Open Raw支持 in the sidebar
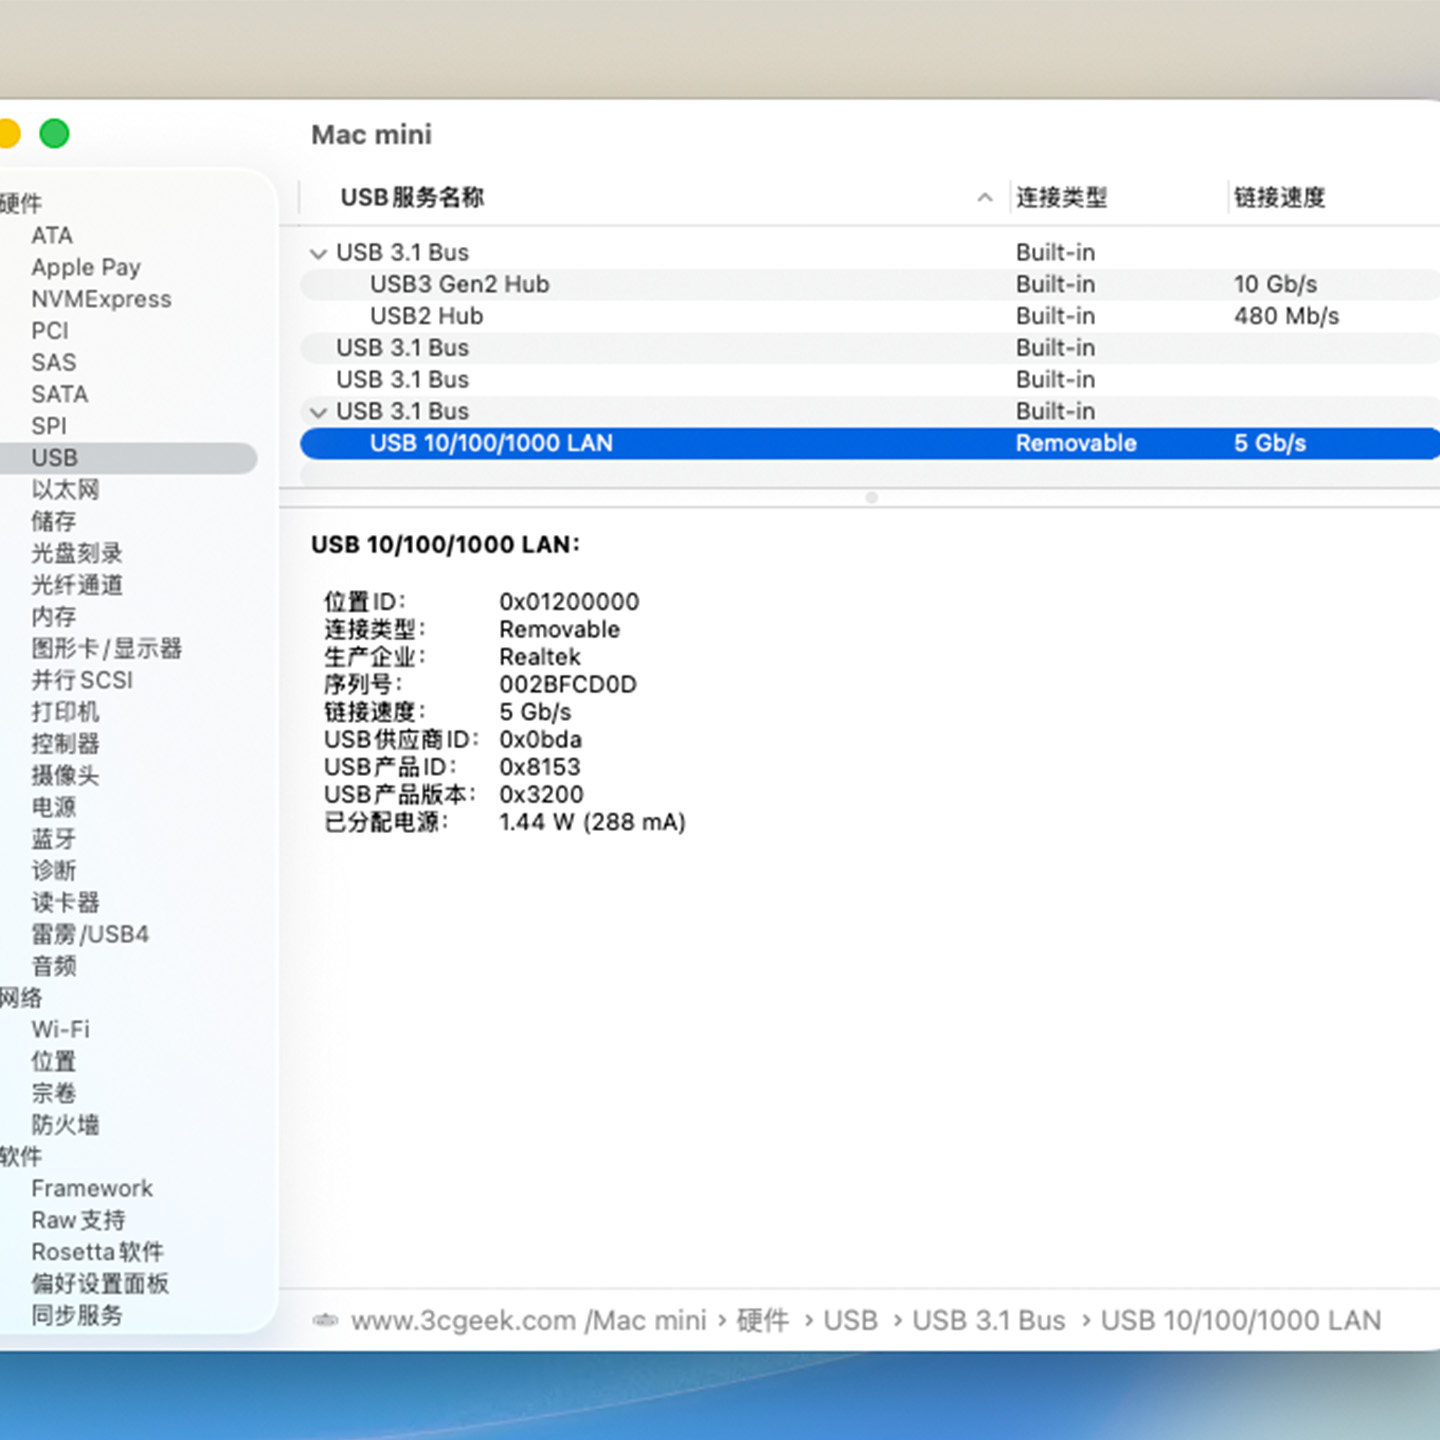This screenshot has height=1440, width=1440. (78, 1220)
